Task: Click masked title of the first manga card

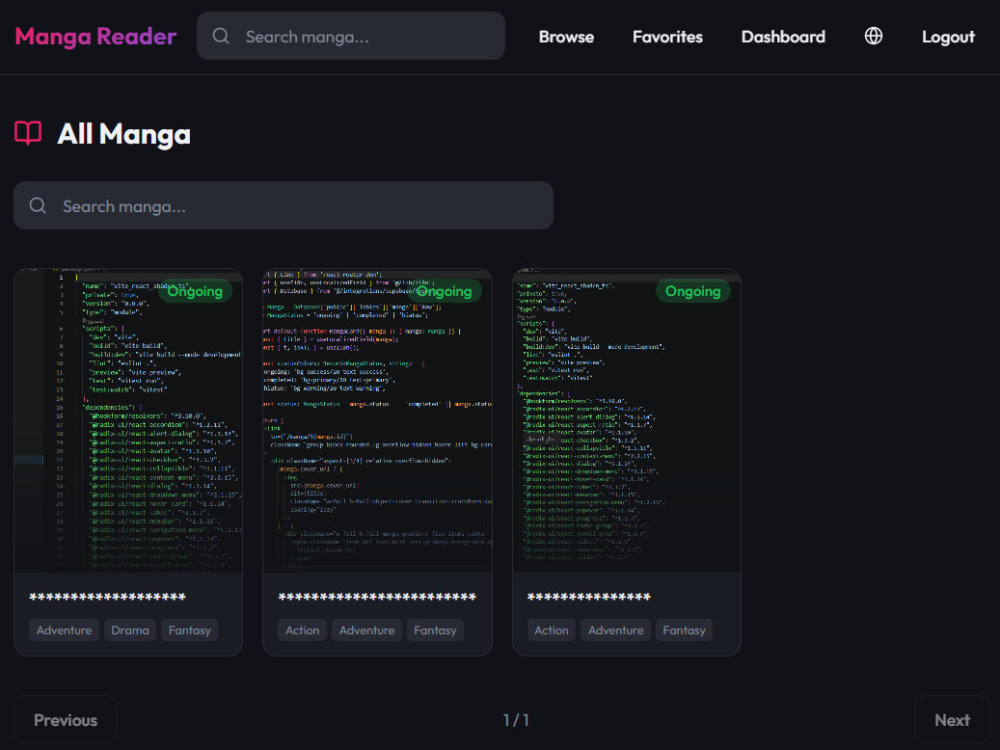Action: tap(107, 598)
